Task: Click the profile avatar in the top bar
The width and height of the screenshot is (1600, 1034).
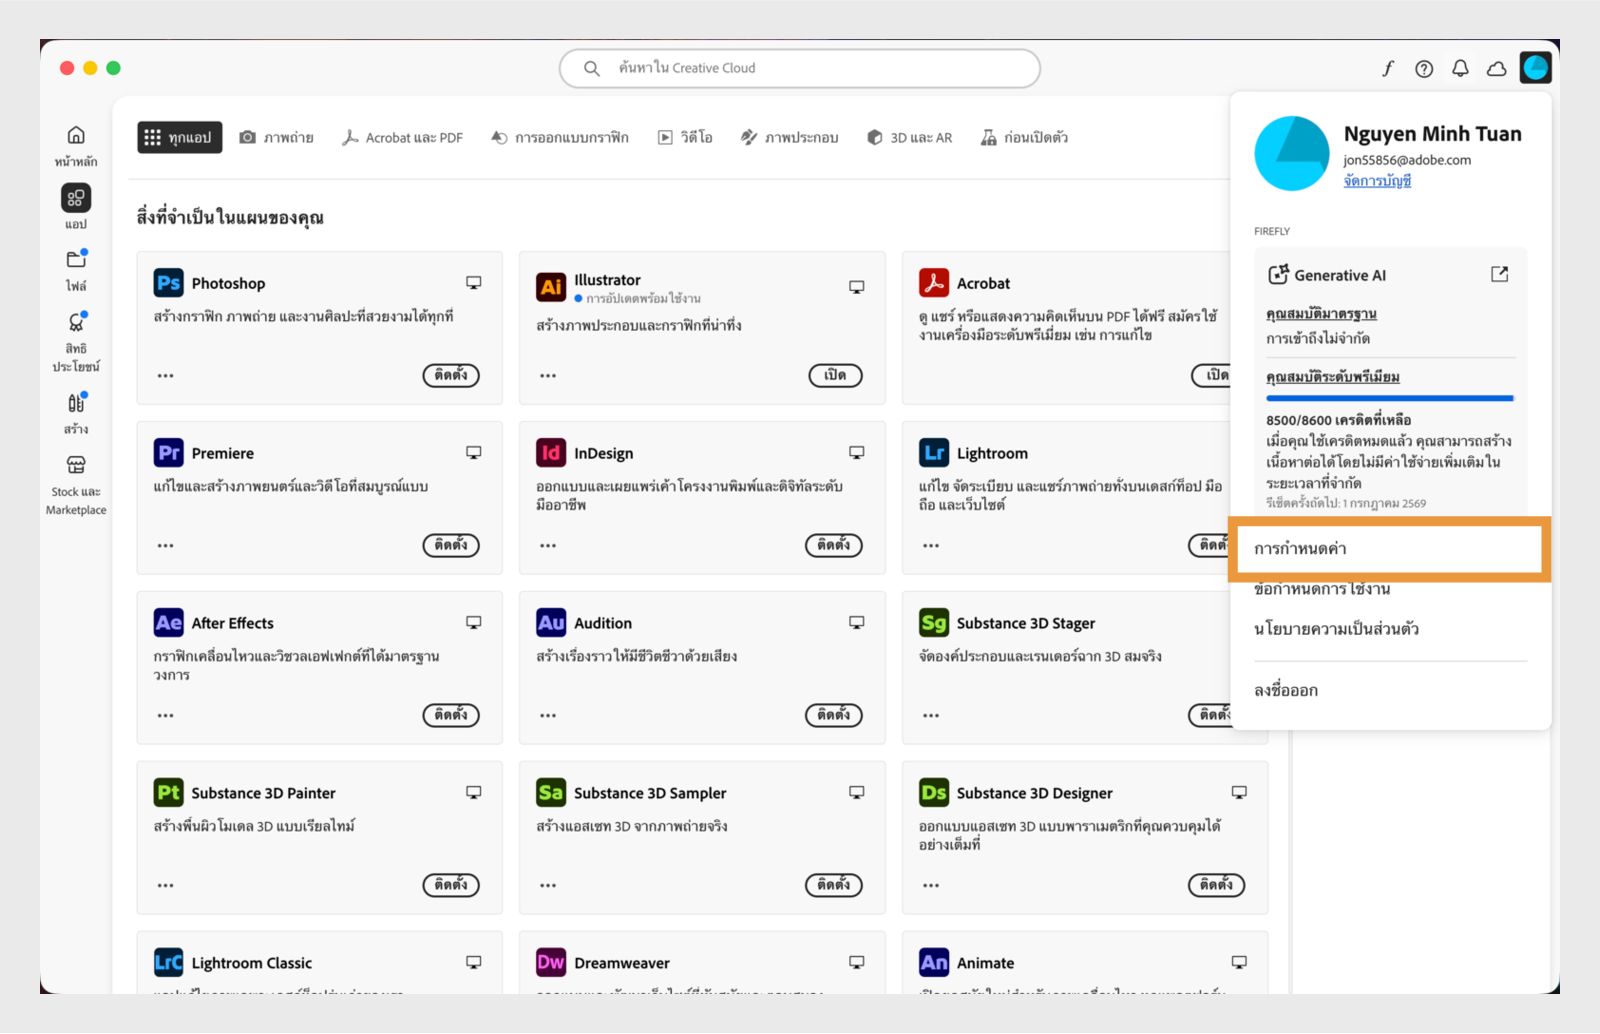Action: click(x=1535, y=68)
